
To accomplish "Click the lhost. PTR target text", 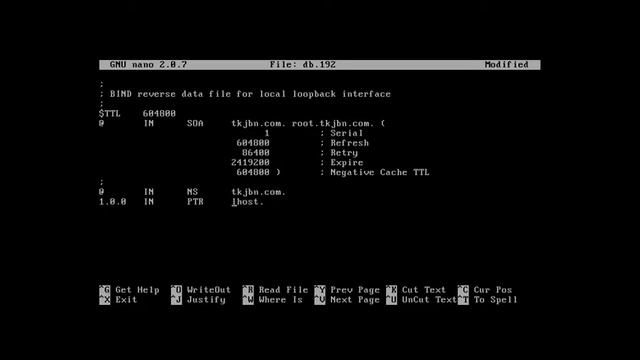I will pyautogui.click(x=248, y=202).
